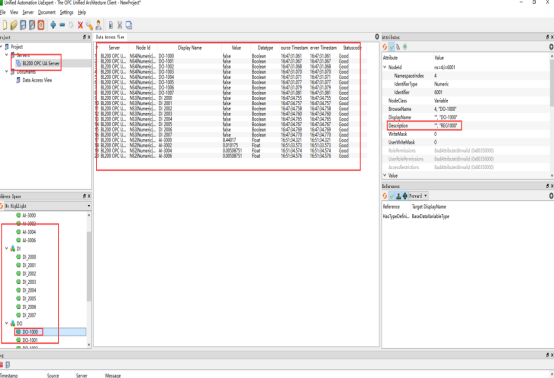Select the Data Access View tab

point(110,37)
